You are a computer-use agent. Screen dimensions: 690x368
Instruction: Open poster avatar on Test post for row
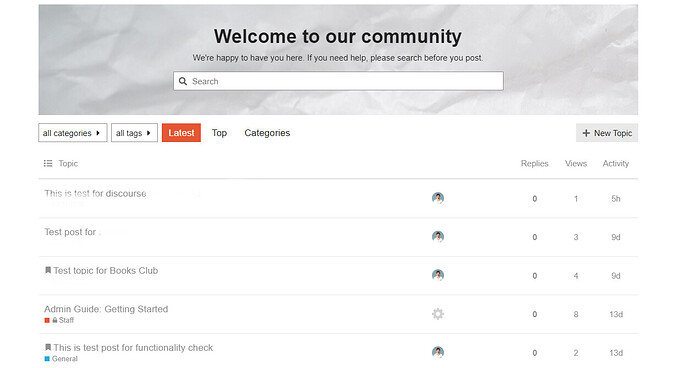438,237
